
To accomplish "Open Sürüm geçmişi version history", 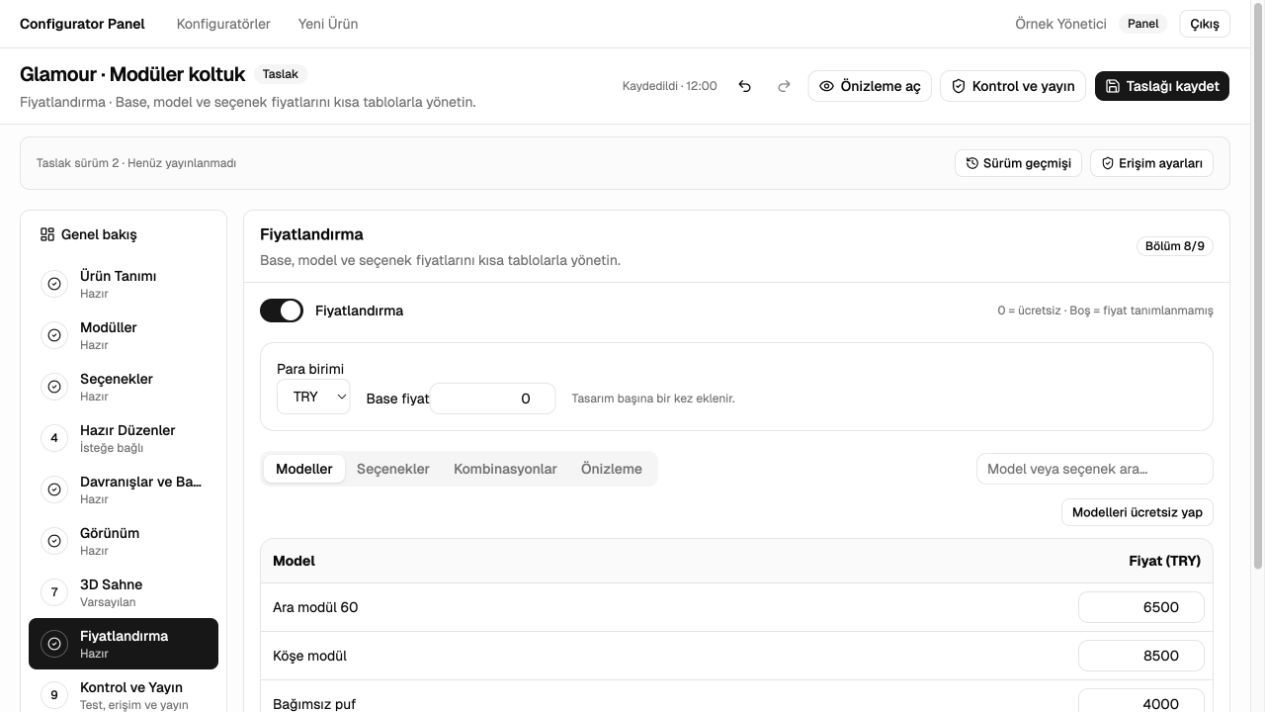I will pos(1018,163).
